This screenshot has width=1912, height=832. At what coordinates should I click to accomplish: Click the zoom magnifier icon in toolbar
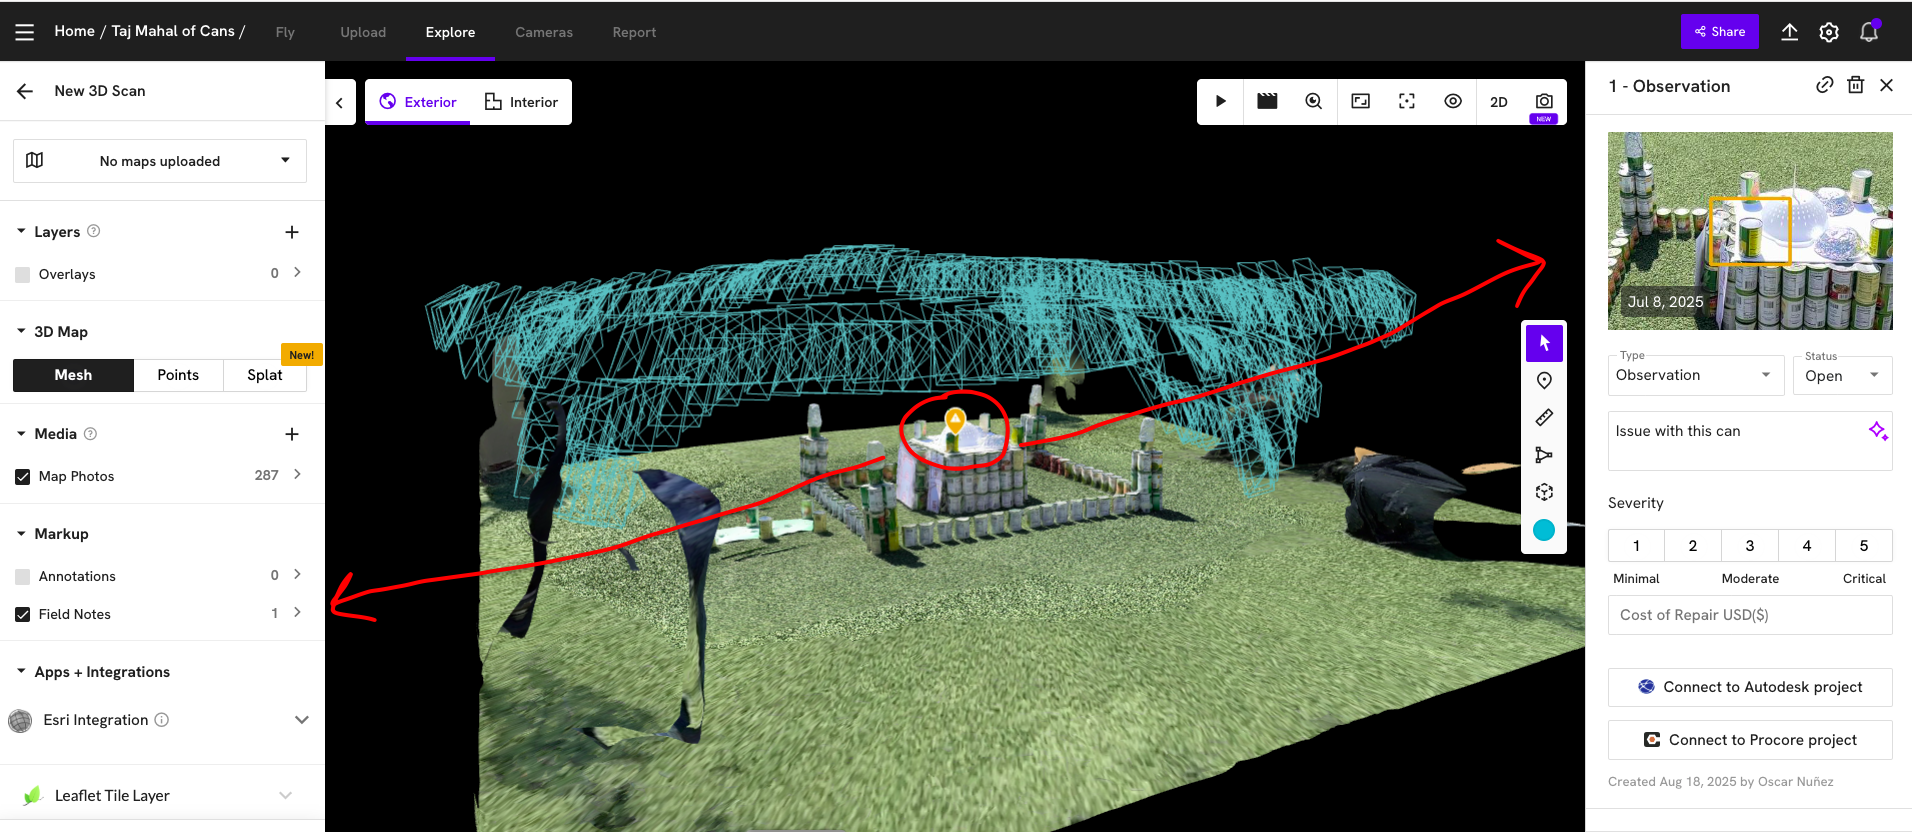(1313, 101)
